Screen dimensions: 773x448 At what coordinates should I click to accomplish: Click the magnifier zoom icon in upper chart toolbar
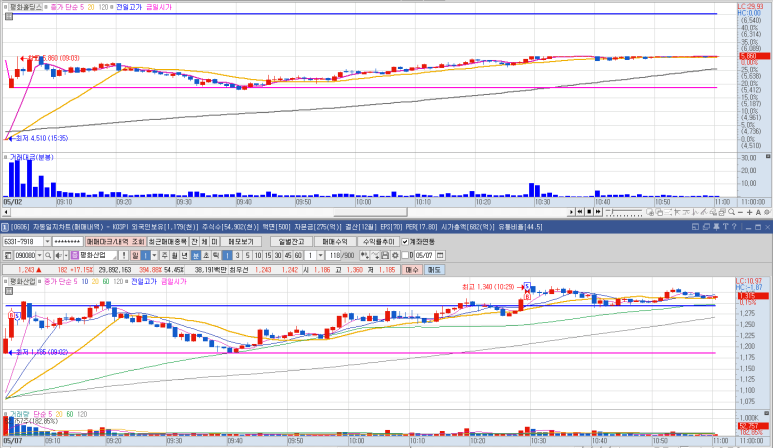click(x=732, y=212)
